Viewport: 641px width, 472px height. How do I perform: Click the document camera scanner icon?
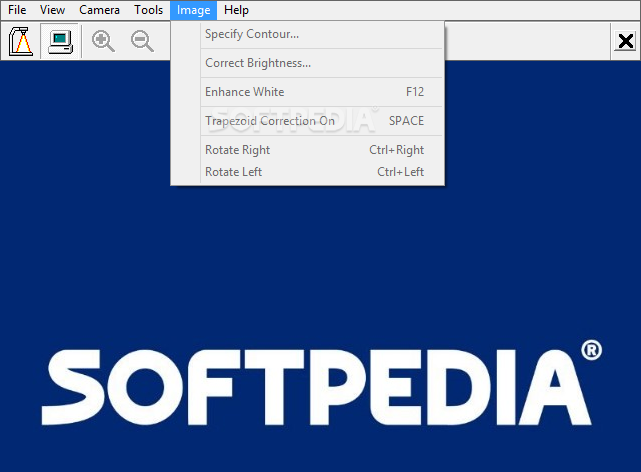click(x=20, y=41)
